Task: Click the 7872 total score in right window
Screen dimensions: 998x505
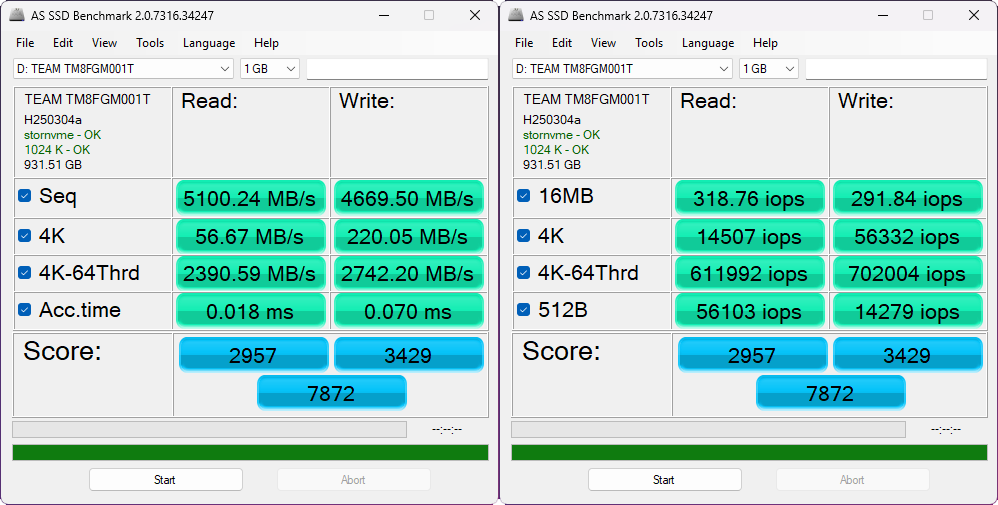Action: click(x=831, y=392)
